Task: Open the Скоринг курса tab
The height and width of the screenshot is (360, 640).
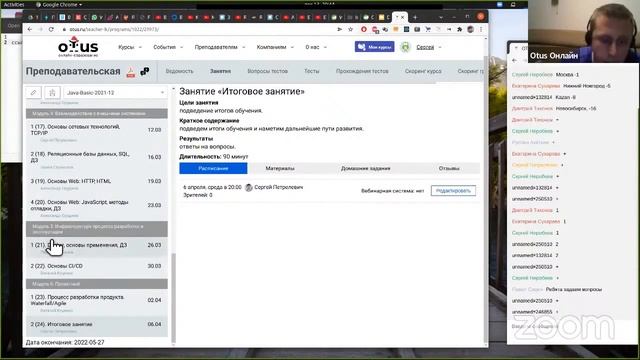Action: 423,71
